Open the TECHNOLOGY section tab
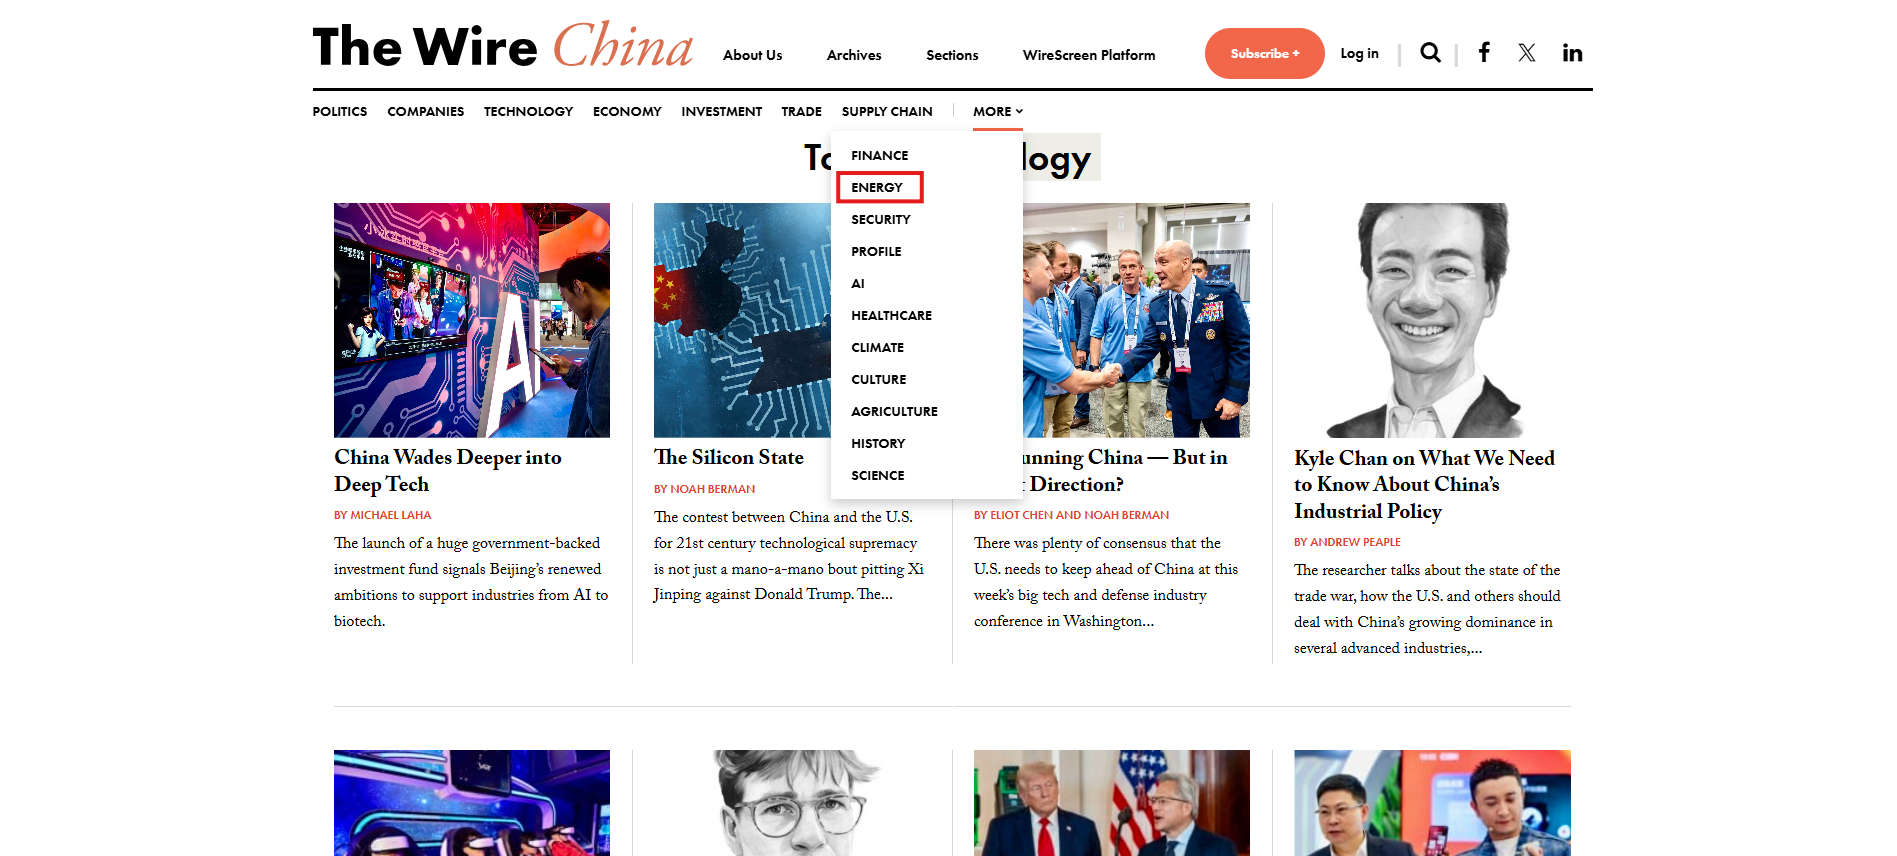This screenshot has width=1897, height=856. click(x=528, y=111)
